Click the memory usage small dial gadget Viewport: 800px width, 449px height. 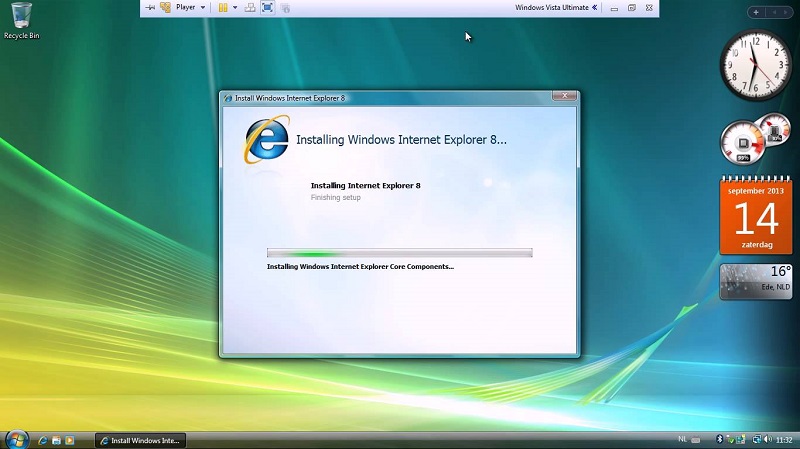coord(774,130)
